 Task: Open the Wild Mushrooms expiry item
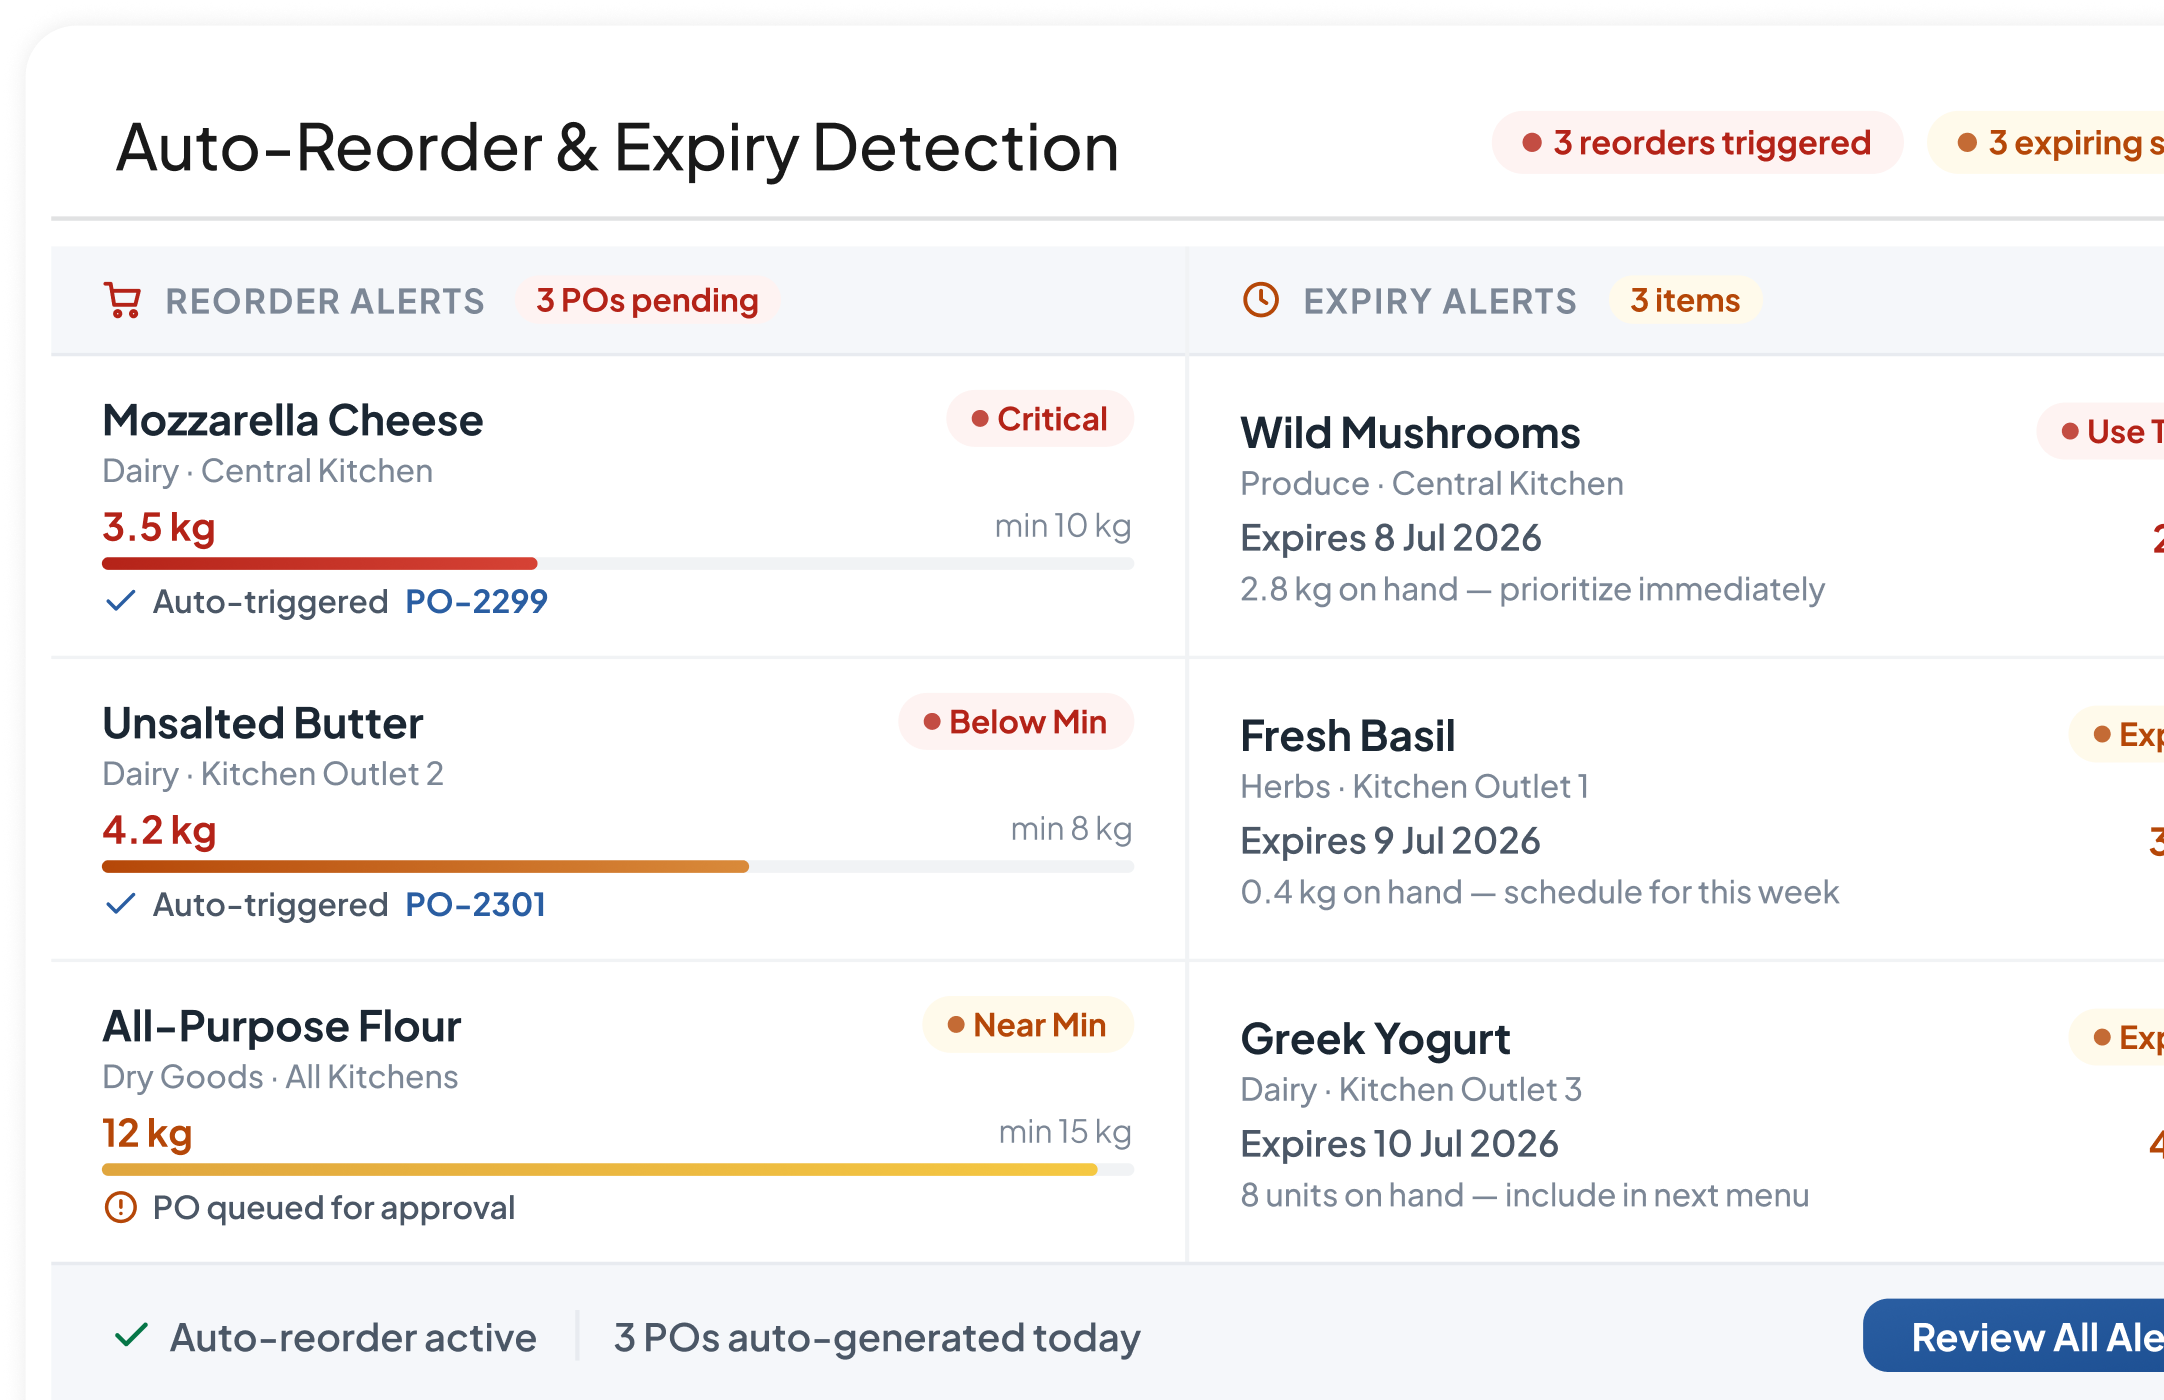tap(1676, 507)
